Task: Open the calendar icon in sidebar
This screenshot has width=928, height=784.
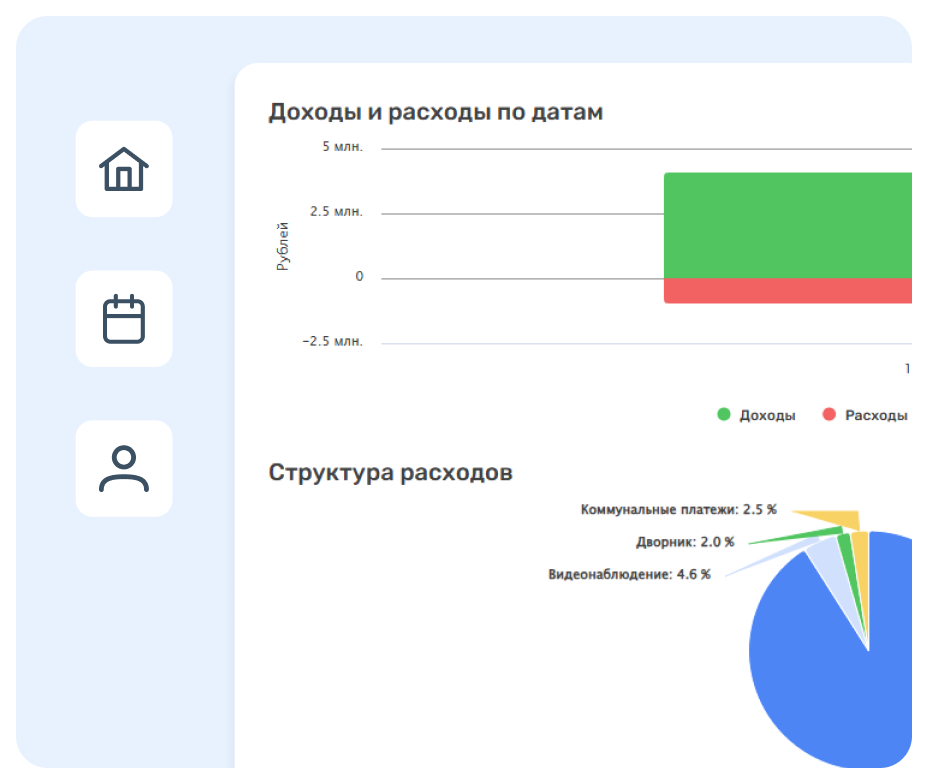Action: [x=124, y=319]
